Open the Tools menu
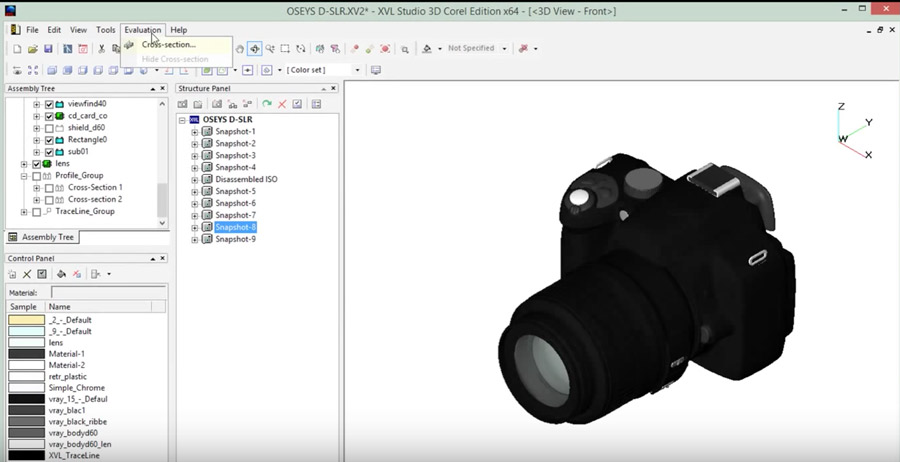This screenshot has width=900, height=462. tap(106, 30)
